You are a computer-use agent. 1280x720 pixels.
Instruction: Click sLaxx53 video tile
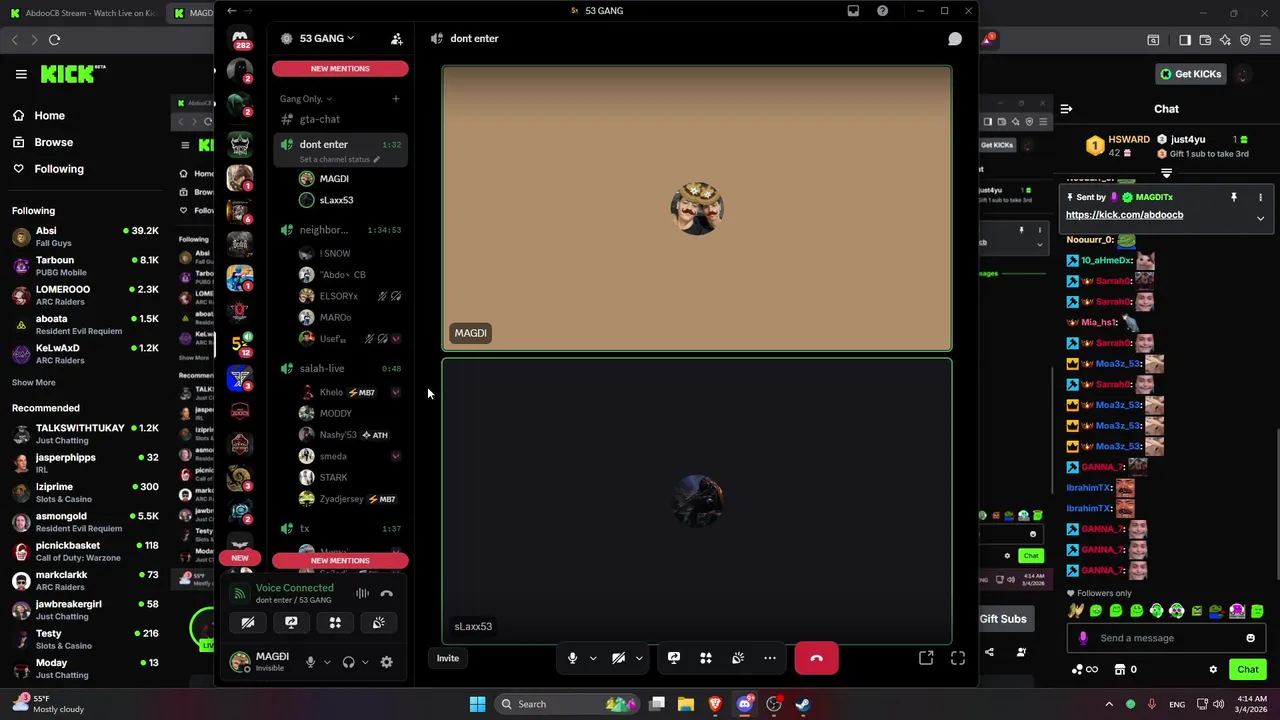[x=697, y=502]
